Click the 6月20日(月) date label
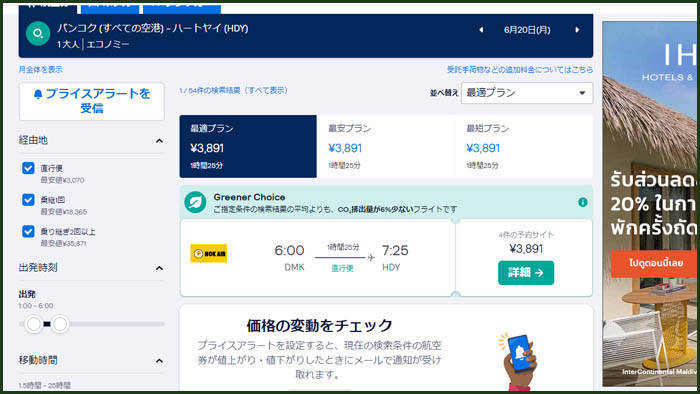 pyautogui.click(x=527, y=30)
